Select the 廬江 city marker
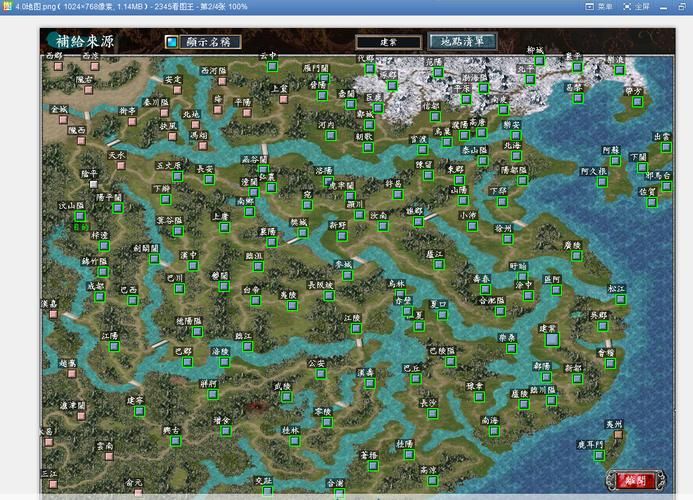 click(x=438, y=264)
